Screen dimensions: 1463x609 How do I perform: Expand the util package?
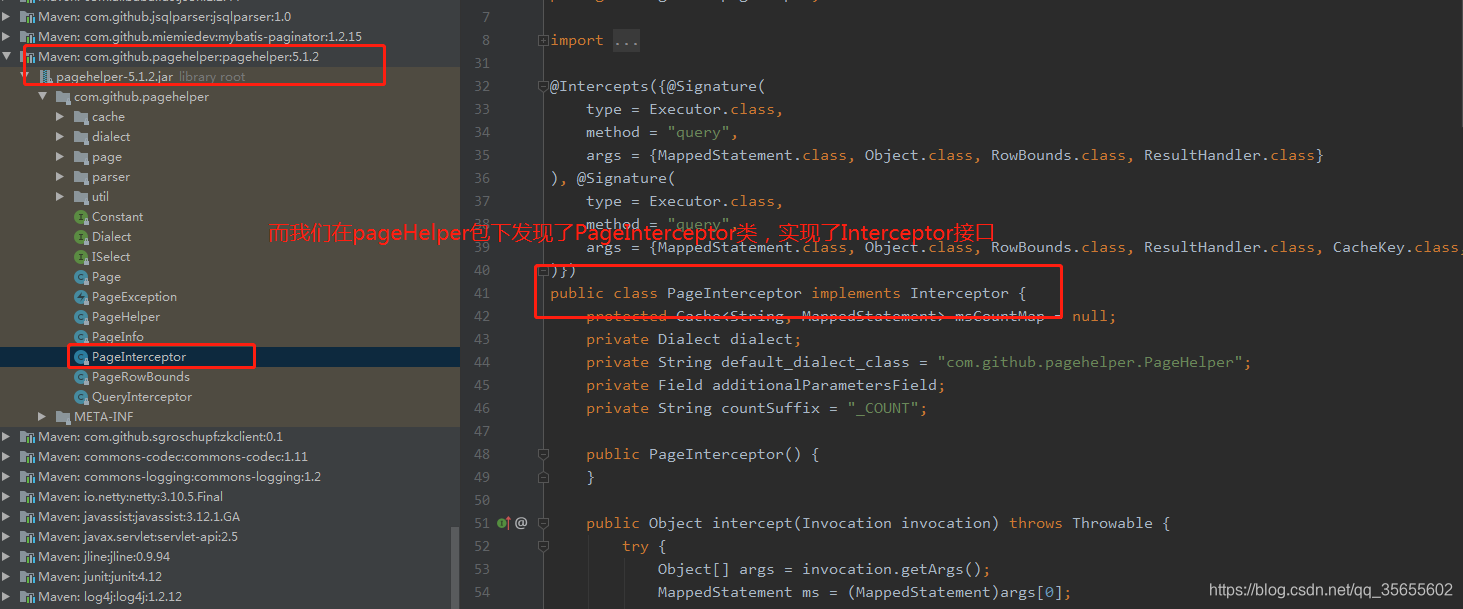pos(60,197)
